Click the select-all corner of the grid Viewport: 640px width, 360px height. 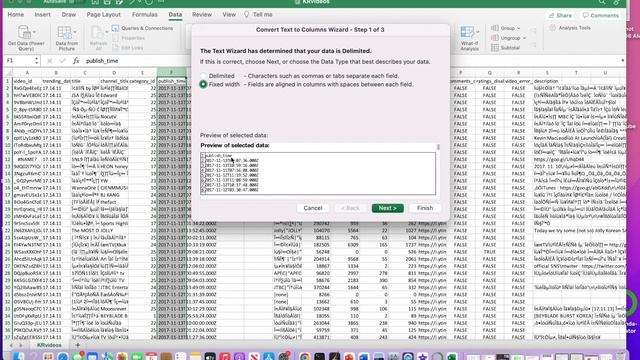click(x=7, y=73)
